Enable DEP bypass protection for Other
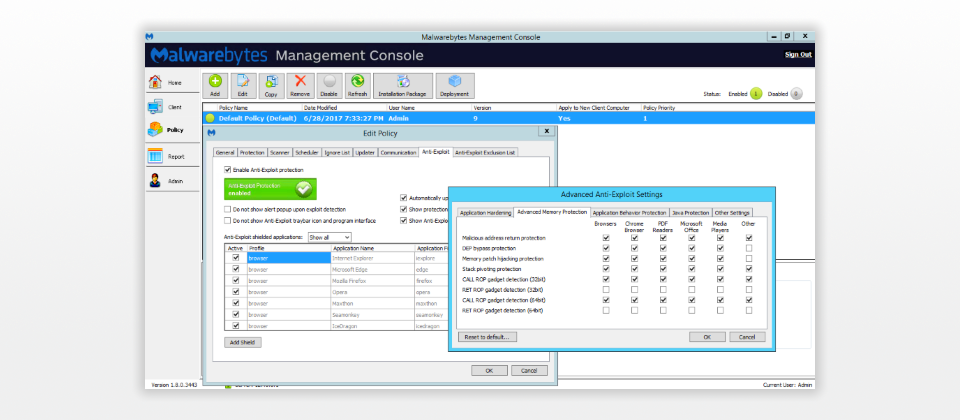Screen dimensions: 960x420 (x=749, y=248)
